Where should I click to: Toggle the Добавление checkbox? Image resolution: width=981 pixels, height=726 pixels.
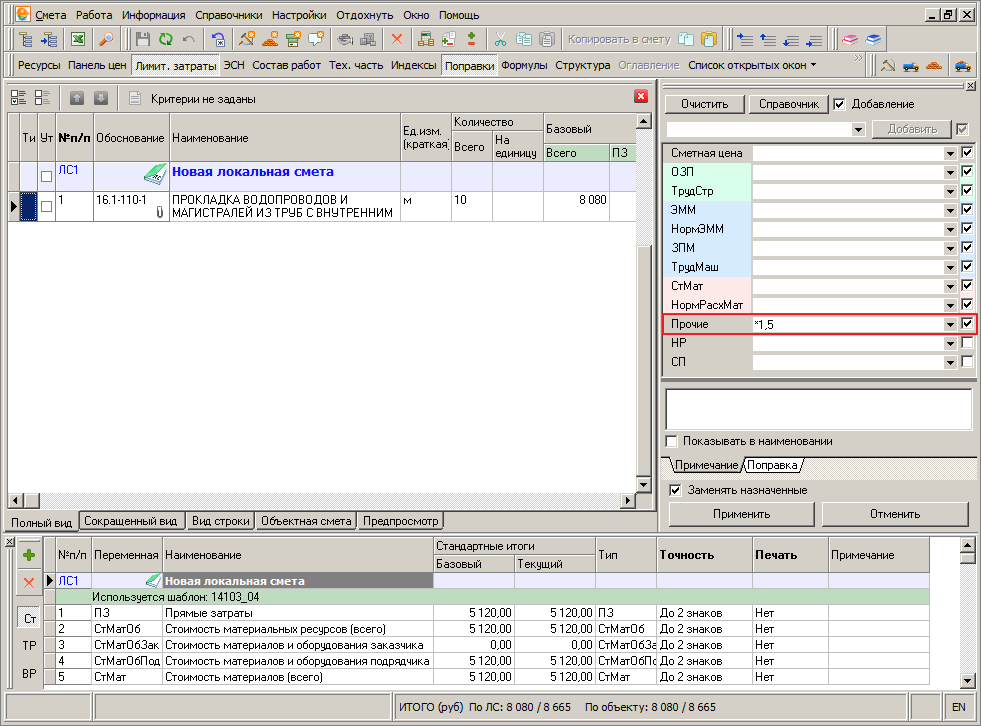(x=840, y=105)
